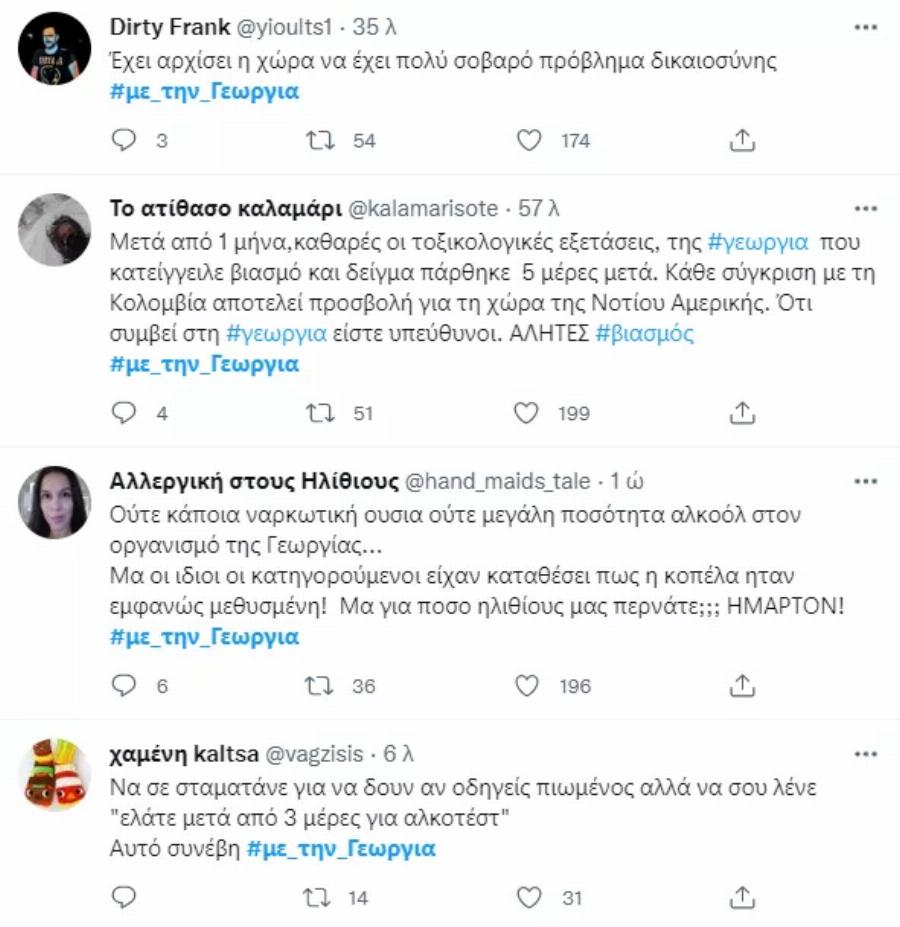Share the tweet by Αλλεργική στους Ηλίθιους
This screenshot has width=900, height=927.
coord(740,687)
